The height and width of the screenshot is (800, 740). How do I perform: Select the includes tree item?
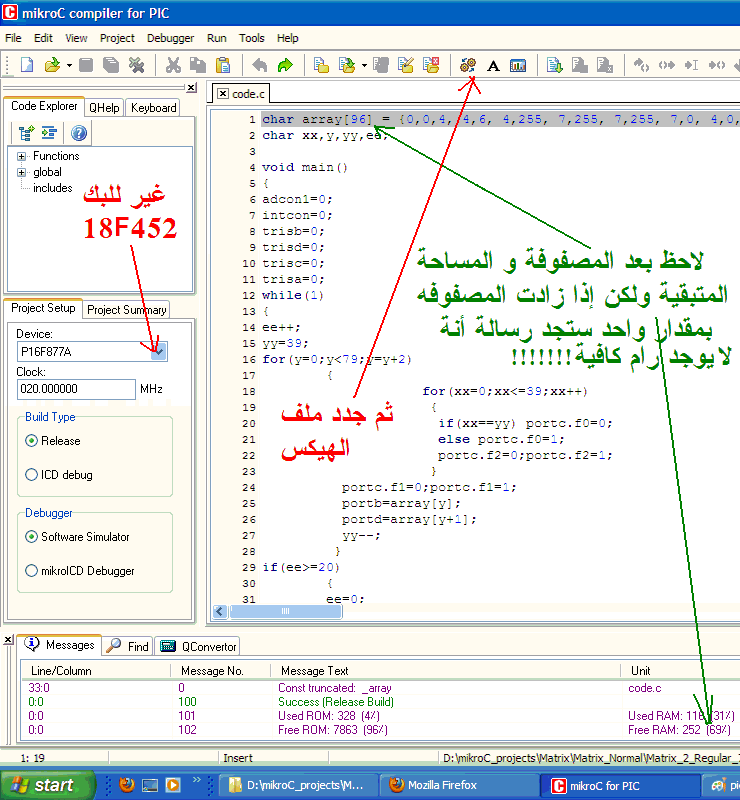pyautogui.click(x=53, y=188)
